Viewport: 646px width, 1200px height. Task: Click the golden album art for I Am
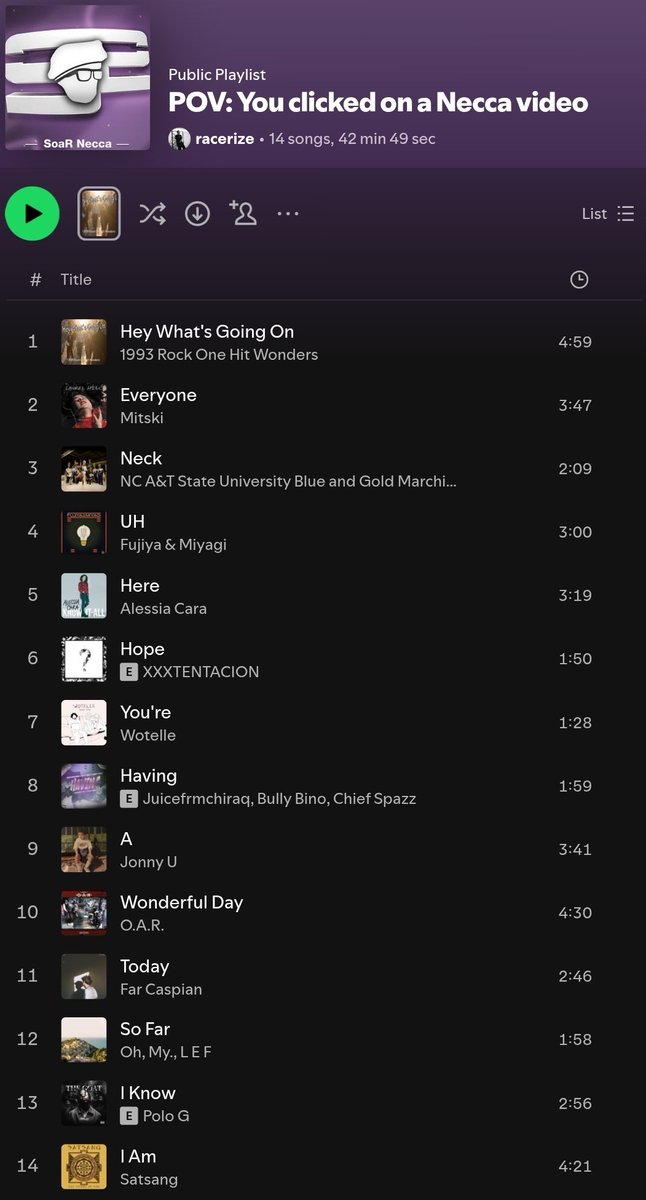point(84,1166)
